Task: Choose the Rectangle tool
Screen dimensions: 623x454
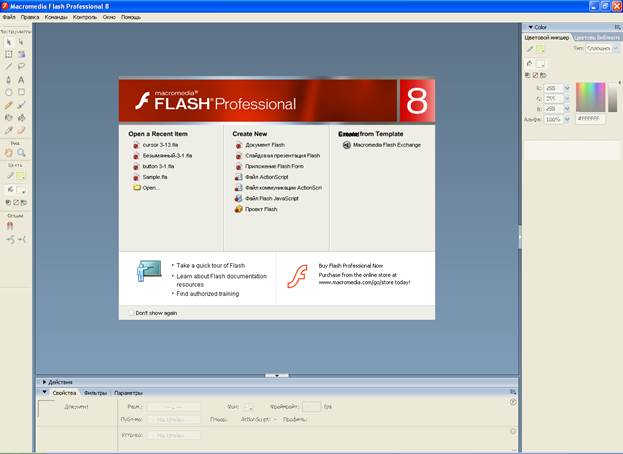Action: (21, 92)
